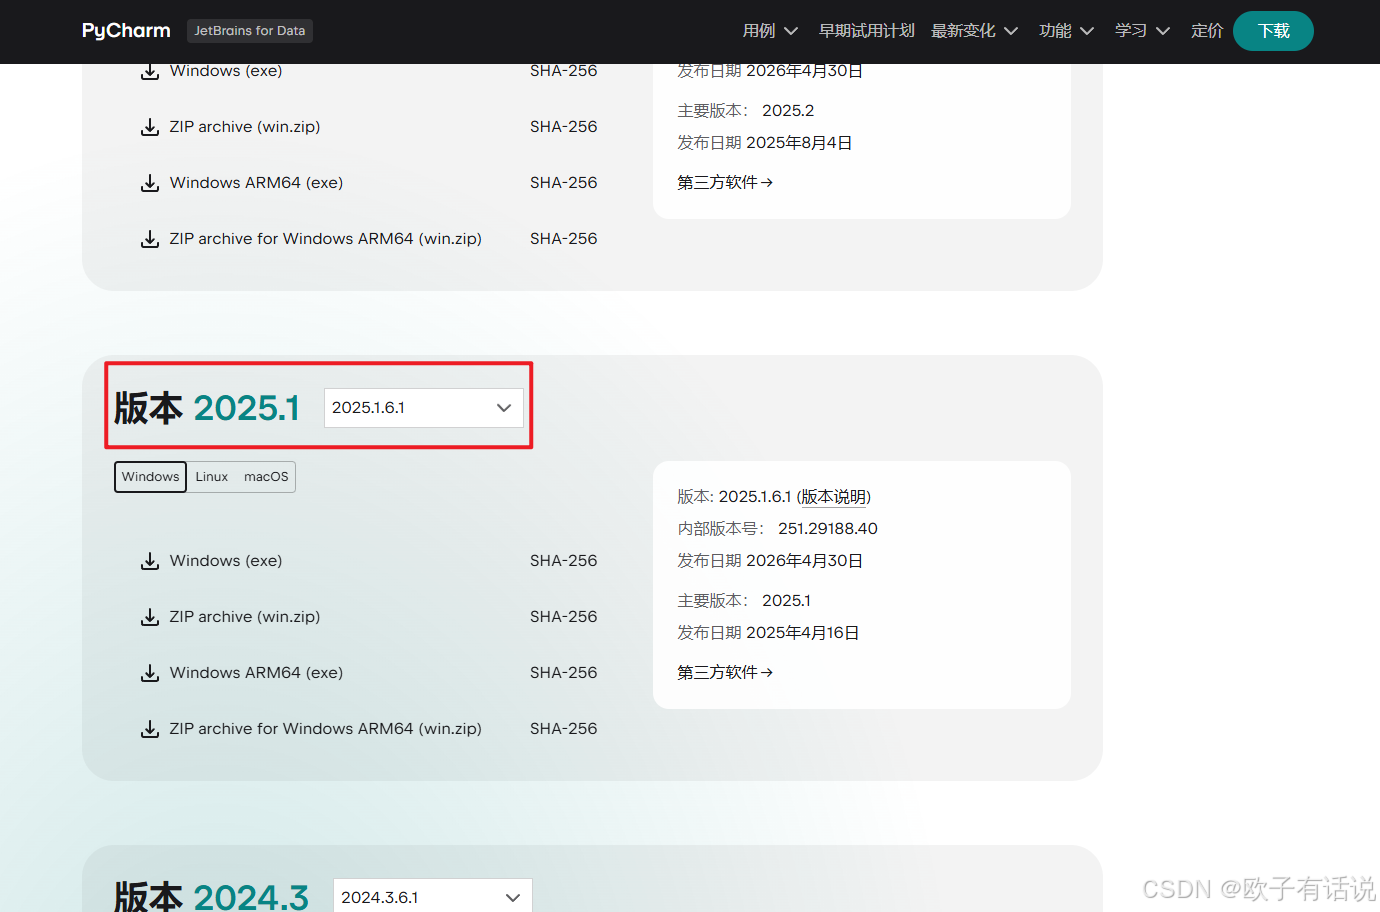
Task: Select the Linux tab in version 2025.1
Action: 212,477
